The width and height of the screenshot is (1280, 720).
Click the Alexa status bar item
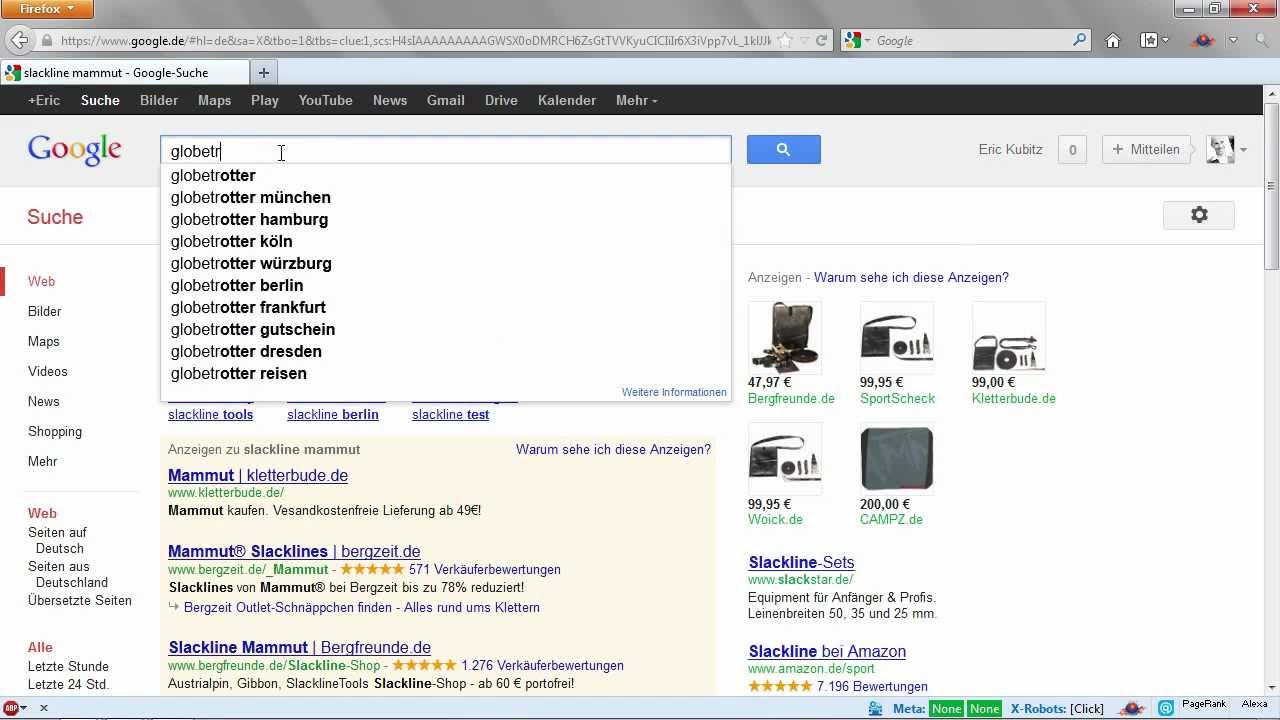(x=1254, y=704)
